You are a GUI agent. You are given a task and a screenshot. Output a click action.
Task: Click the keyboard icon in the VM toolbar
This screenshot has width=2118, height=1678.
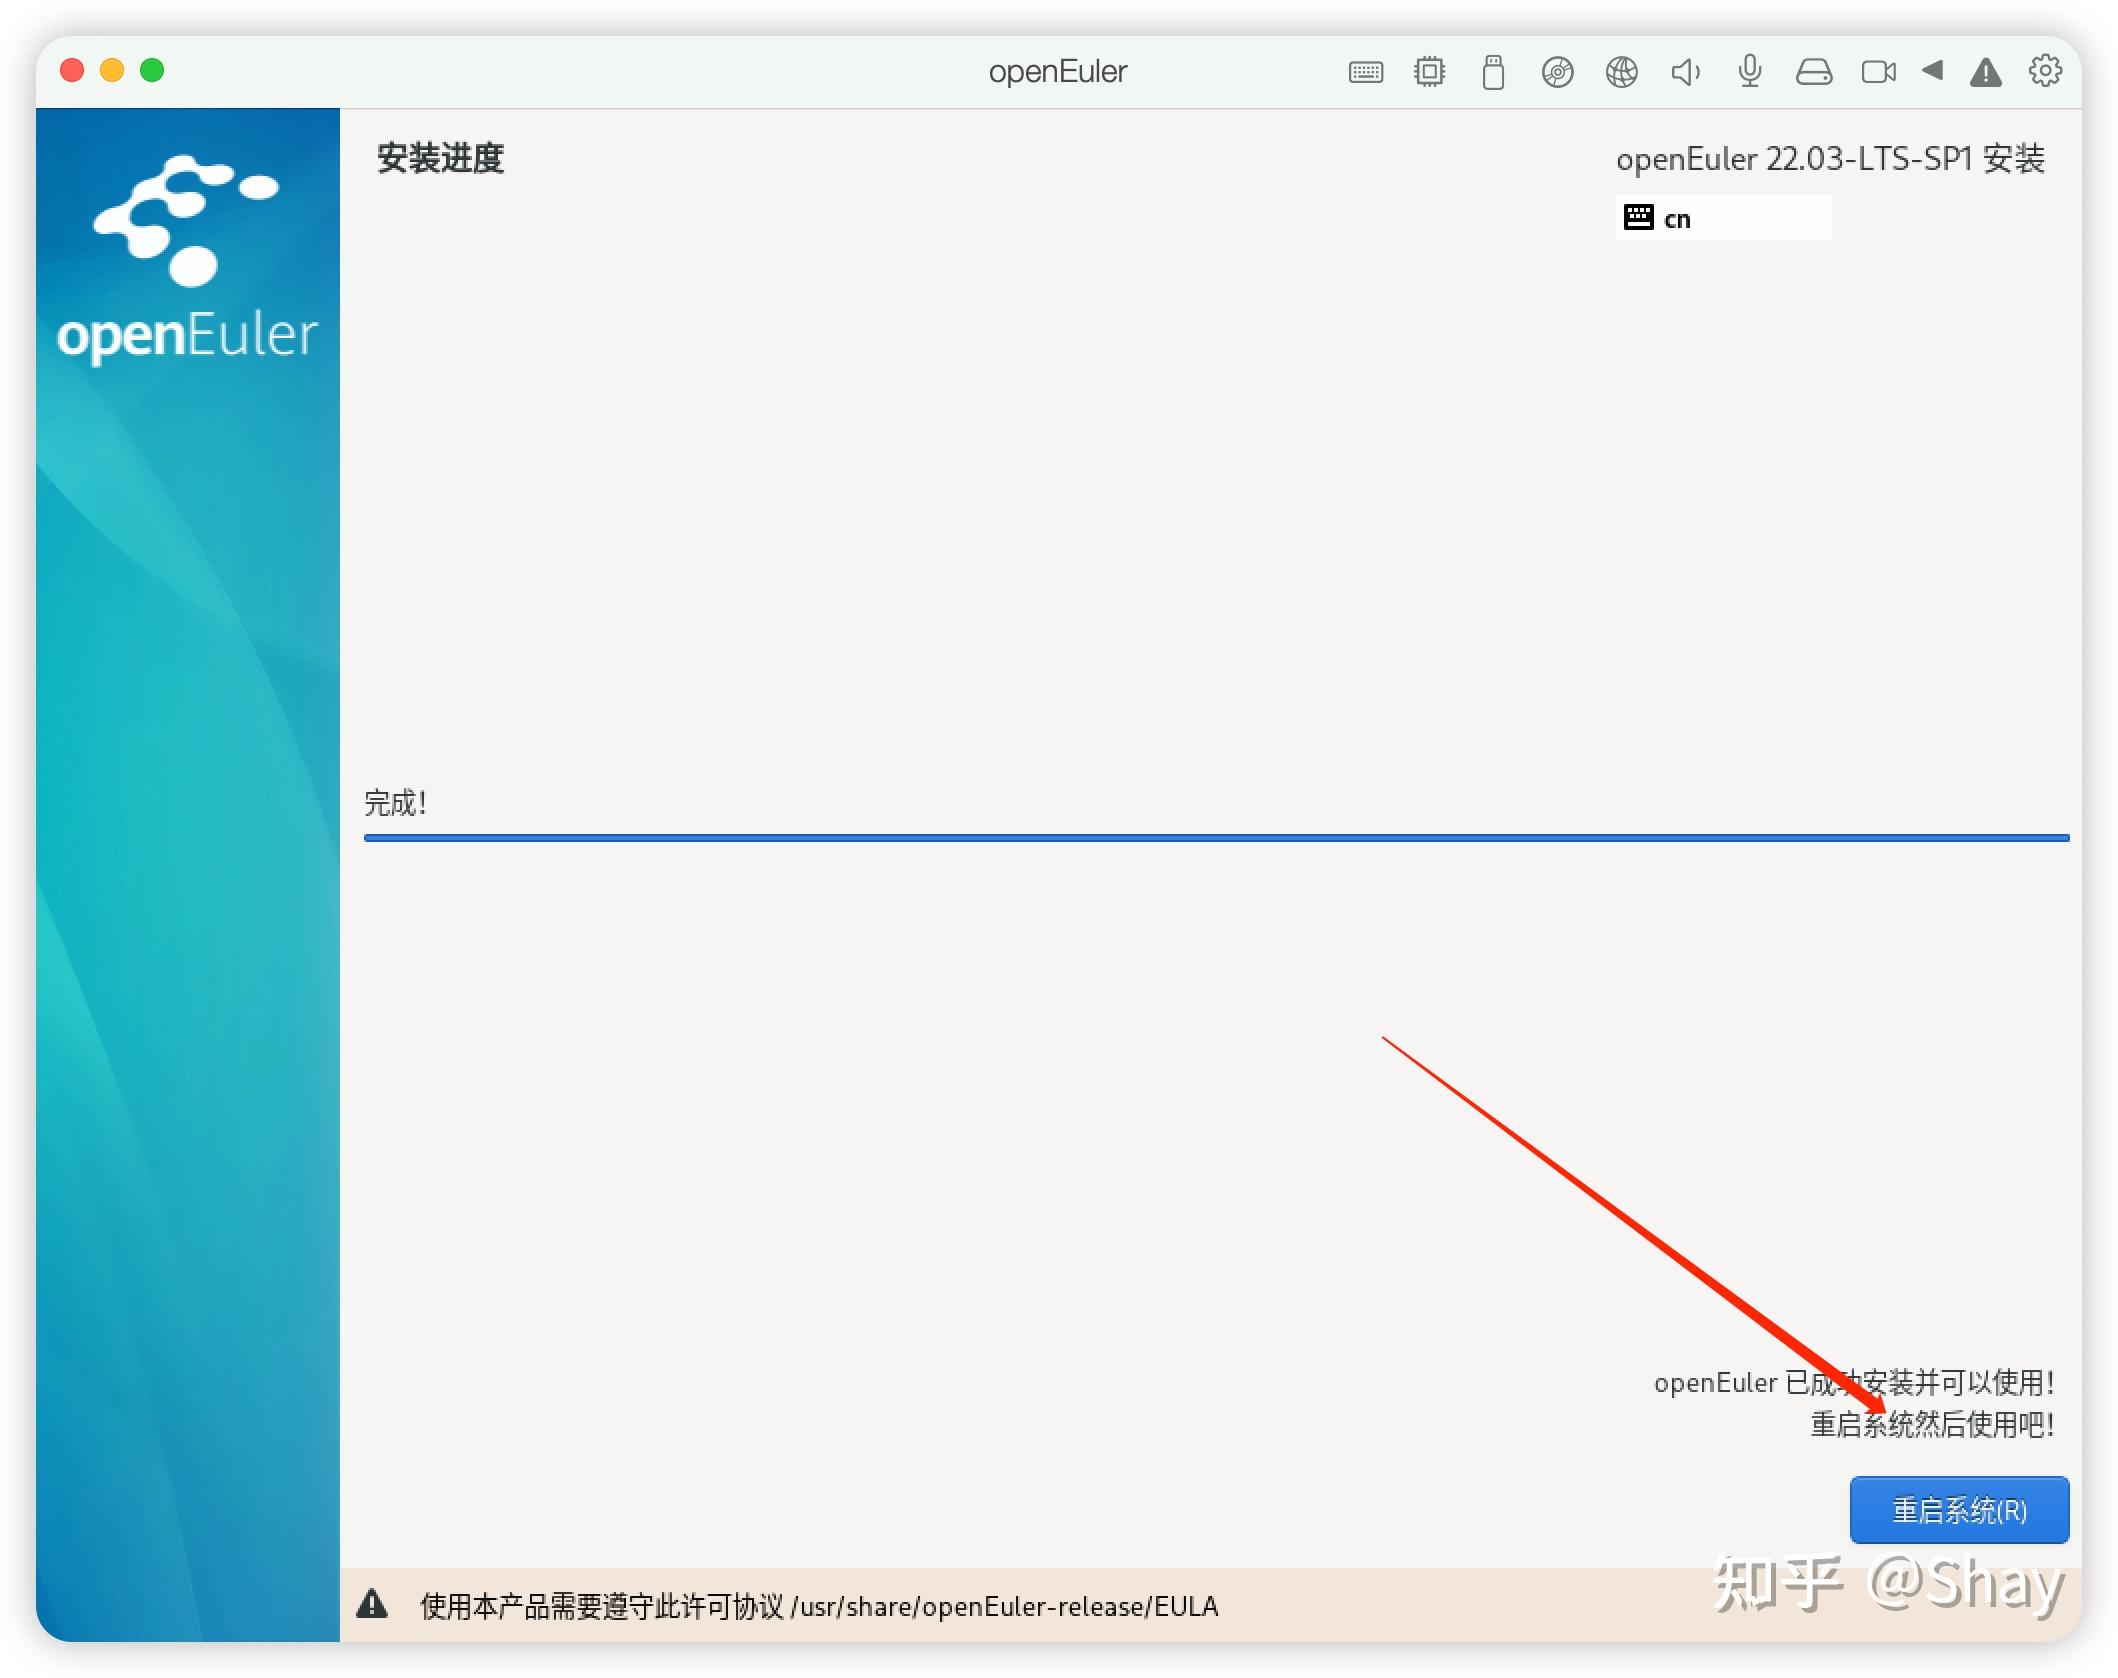[1365, 72]
